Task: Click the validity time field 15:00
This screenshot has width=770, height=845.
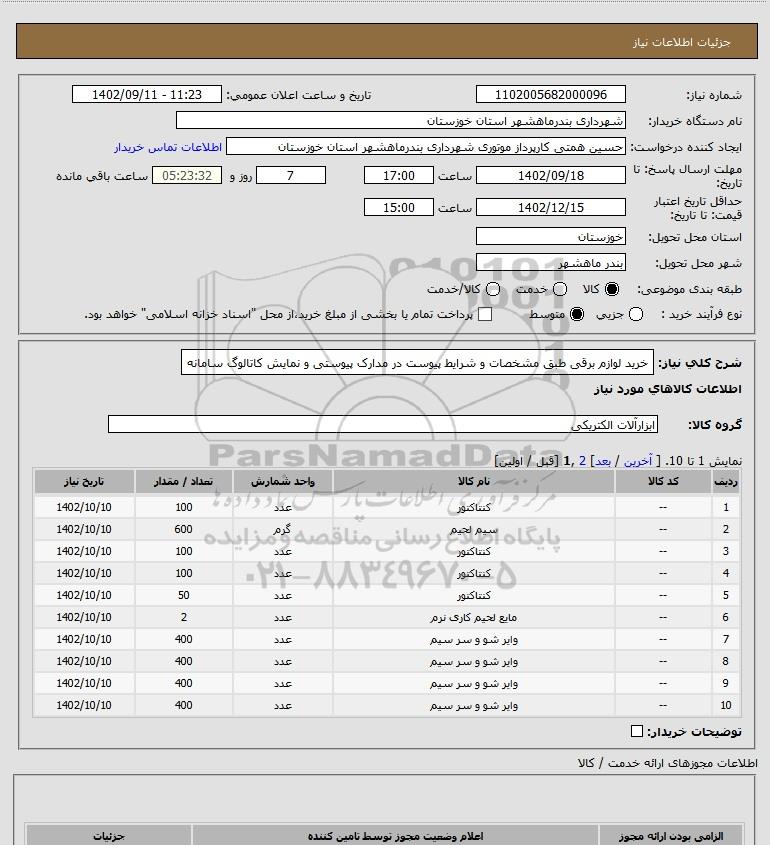Action: (x=399, y=207)
